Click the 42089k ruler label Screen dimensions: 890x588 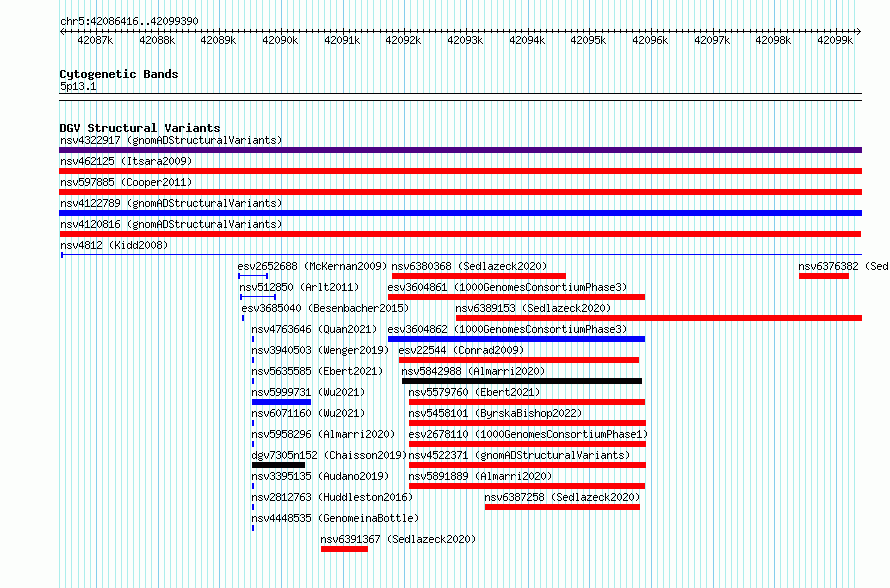[x=218, y=40]
